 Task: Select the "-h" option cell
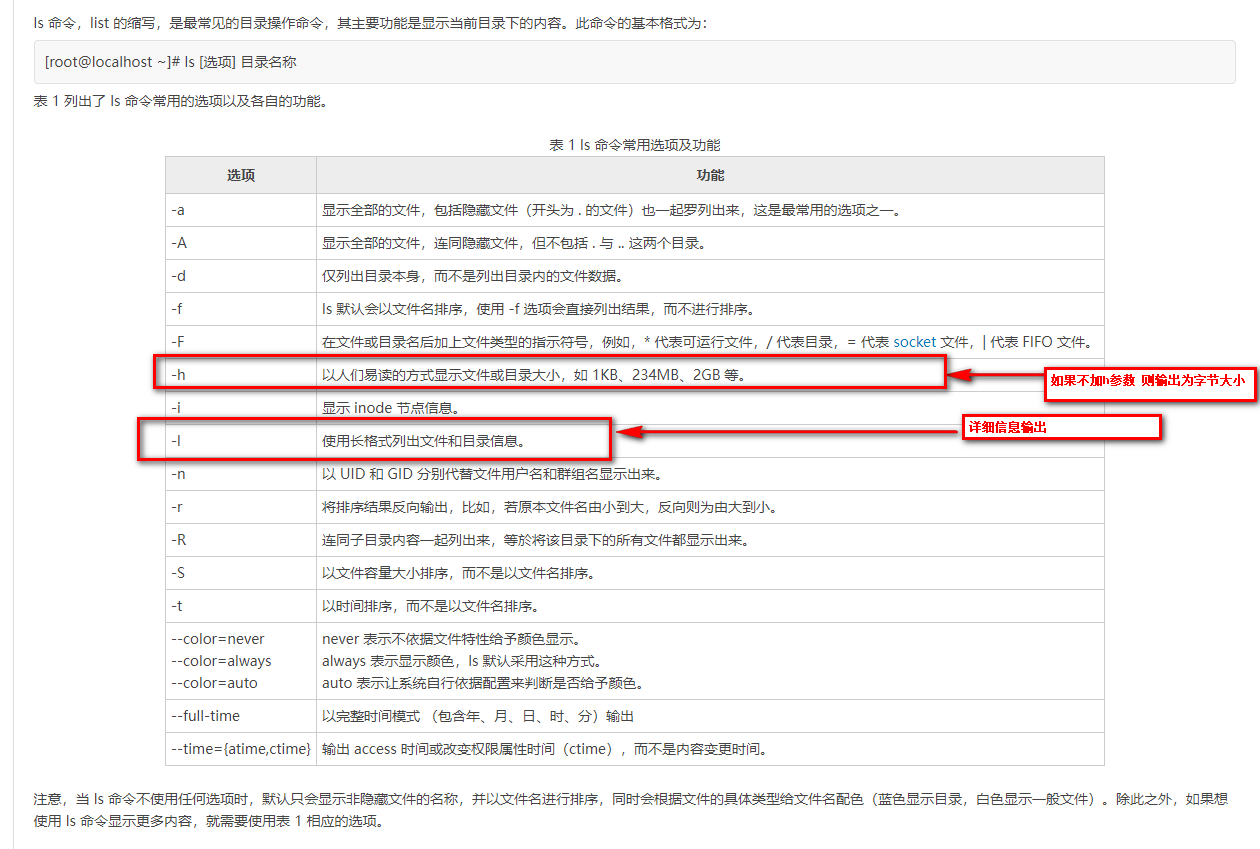(241, 375)
